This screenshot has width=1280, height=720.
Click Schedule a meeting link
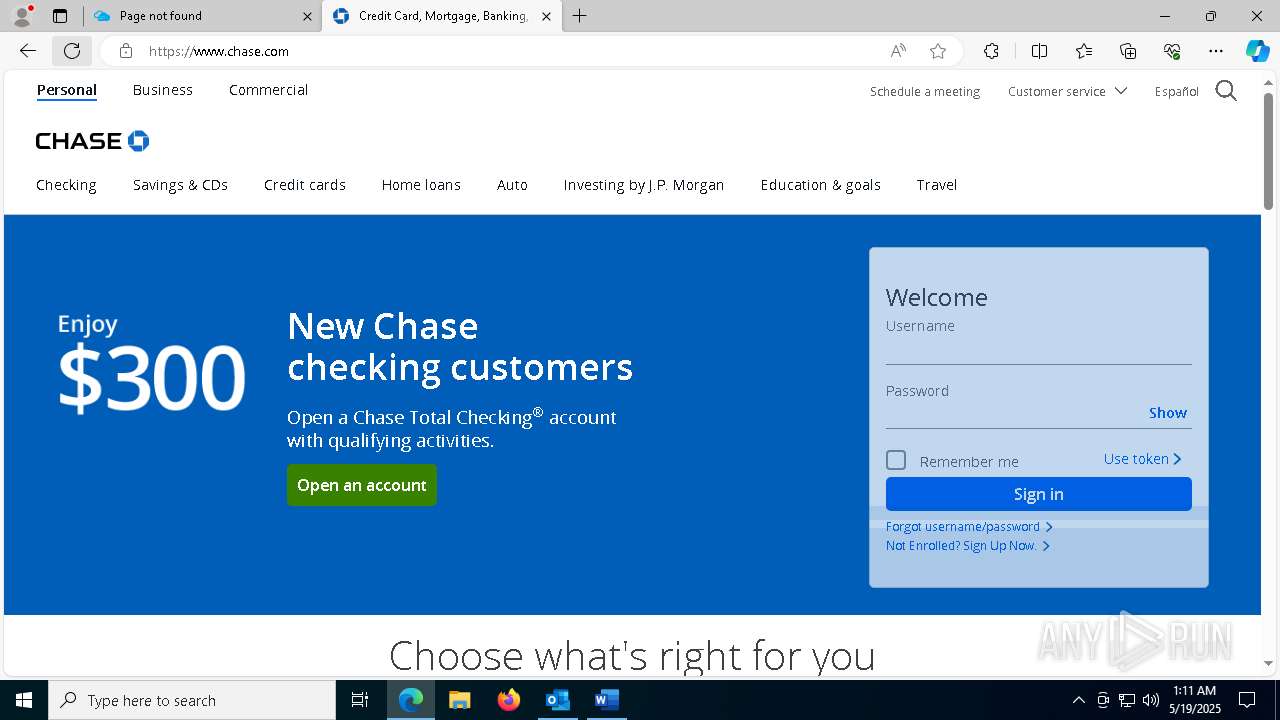925,91
